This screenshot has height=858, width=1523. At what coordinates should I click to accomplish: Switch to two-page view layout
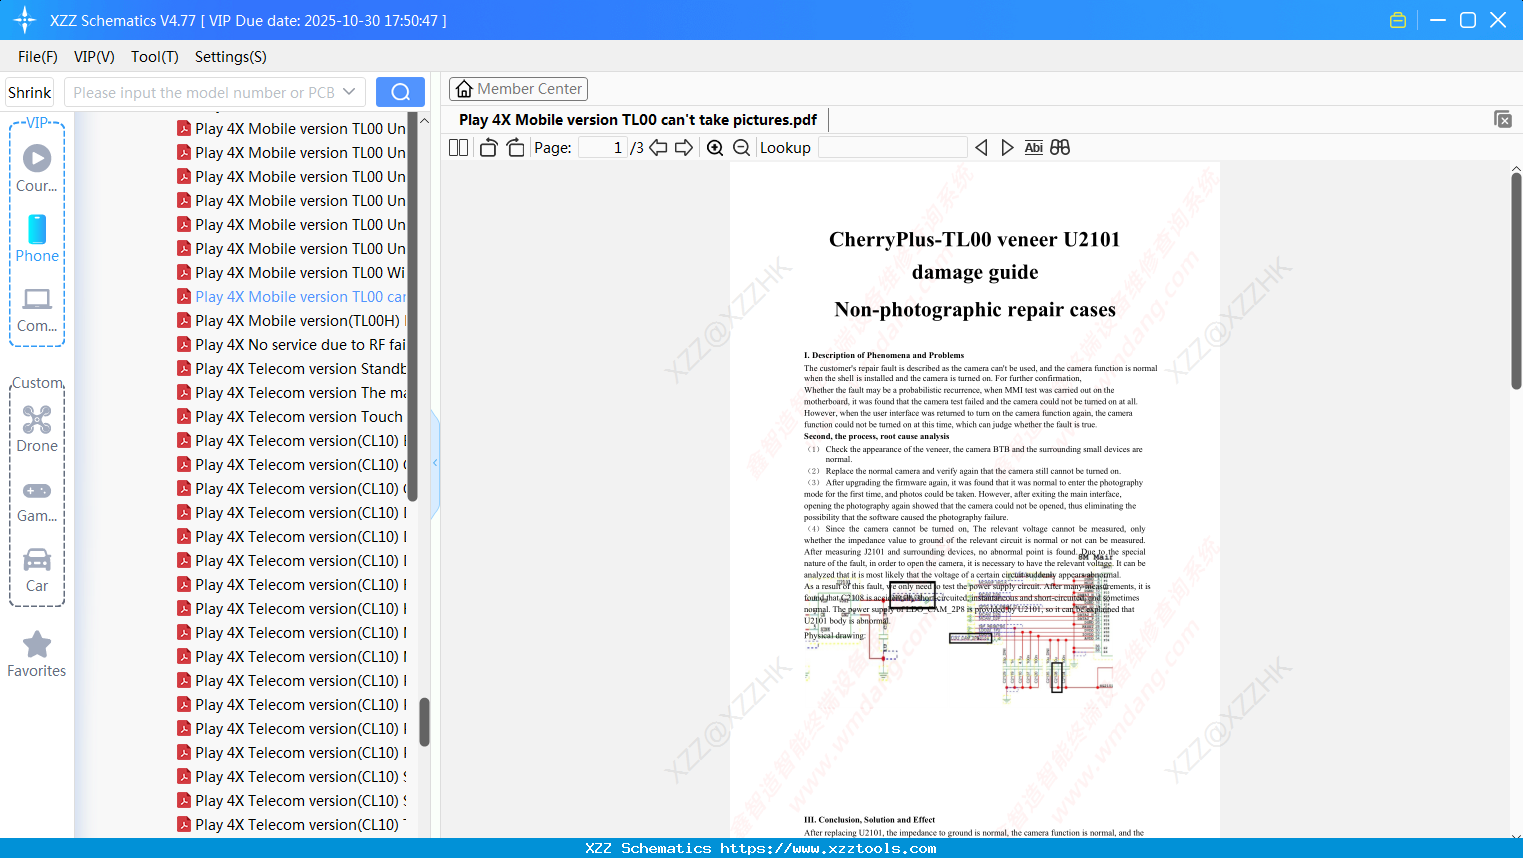[x=458, y=148]
